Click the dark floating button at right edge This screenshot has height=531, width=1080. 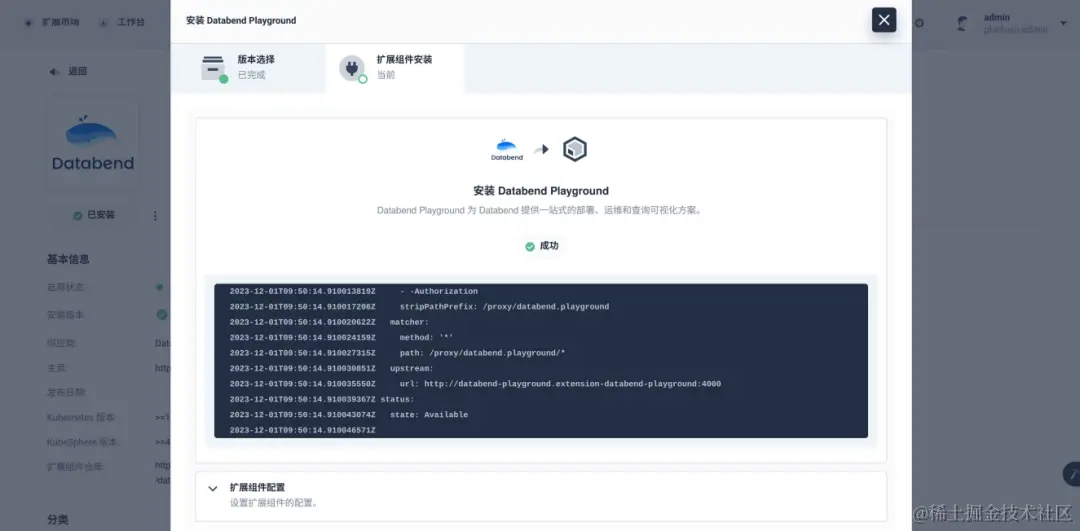click(1072, 474)
